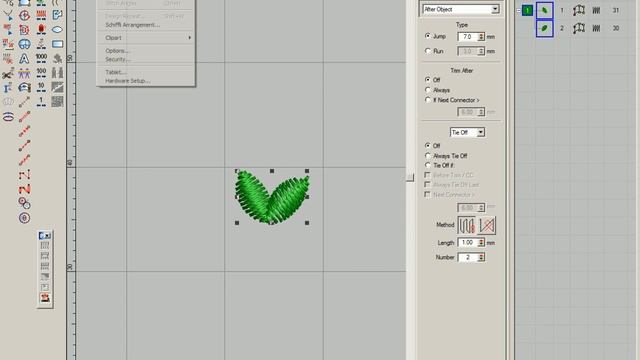The width and height of the screenshot is (640, 360).
Task: Choose the second crossed tie-off Method icon
Action: pos(487,225)
